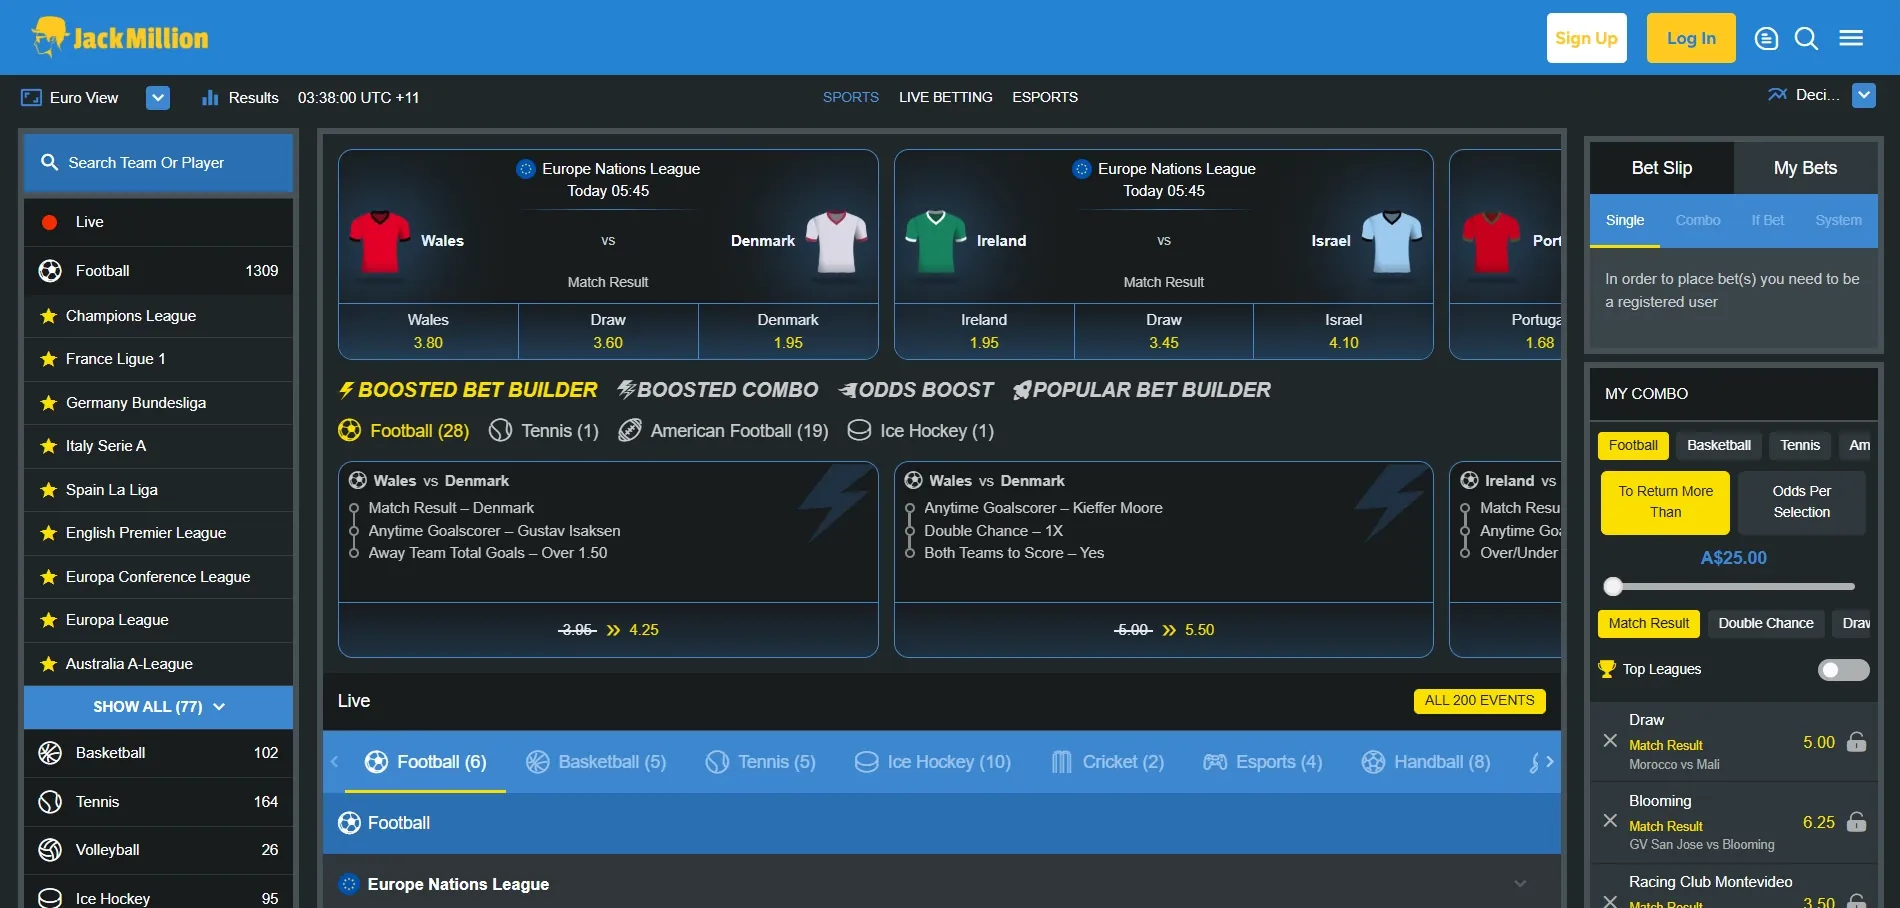
Task: Switch to Combo bet slip tab
Action: [x=1697, y=220]
